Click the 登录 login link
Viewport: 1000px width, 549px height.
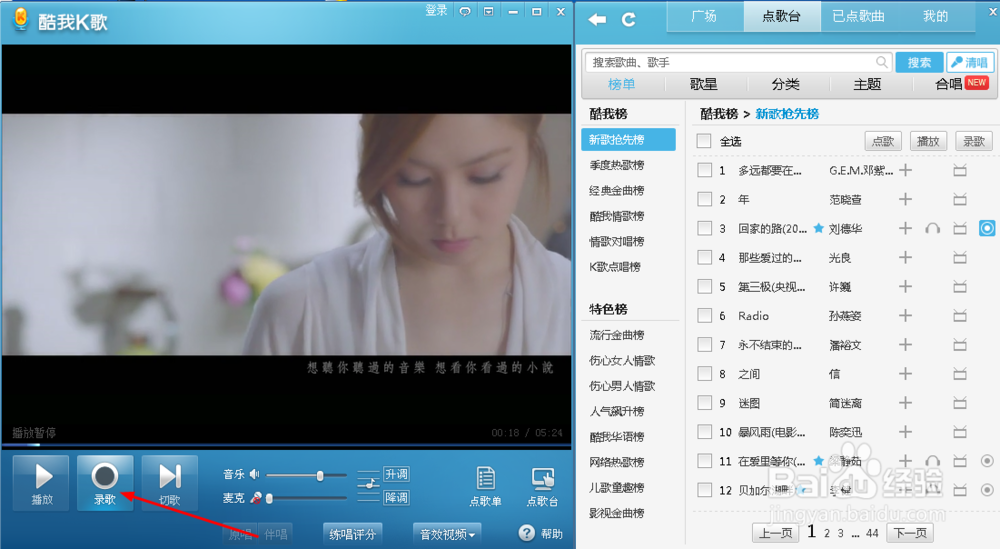(x=436, y=11)
